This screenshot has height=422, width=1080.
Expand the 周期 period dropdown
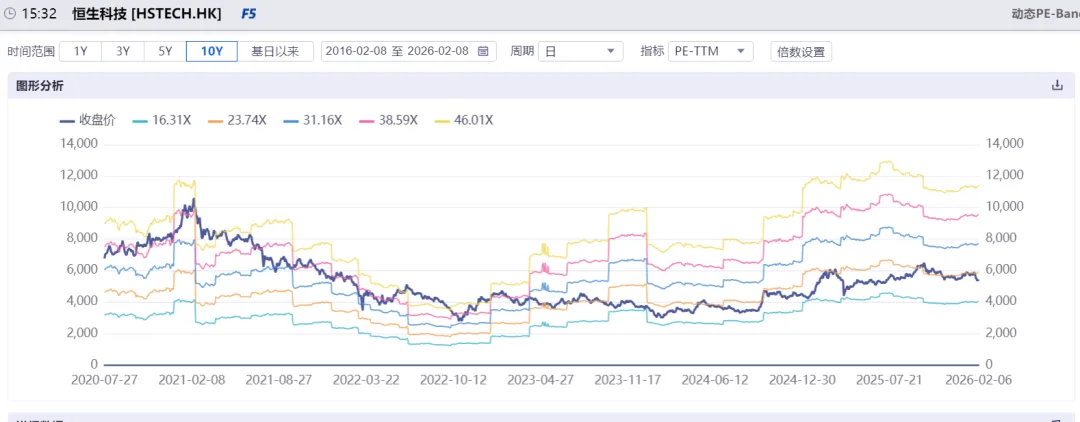pos(580,51)
